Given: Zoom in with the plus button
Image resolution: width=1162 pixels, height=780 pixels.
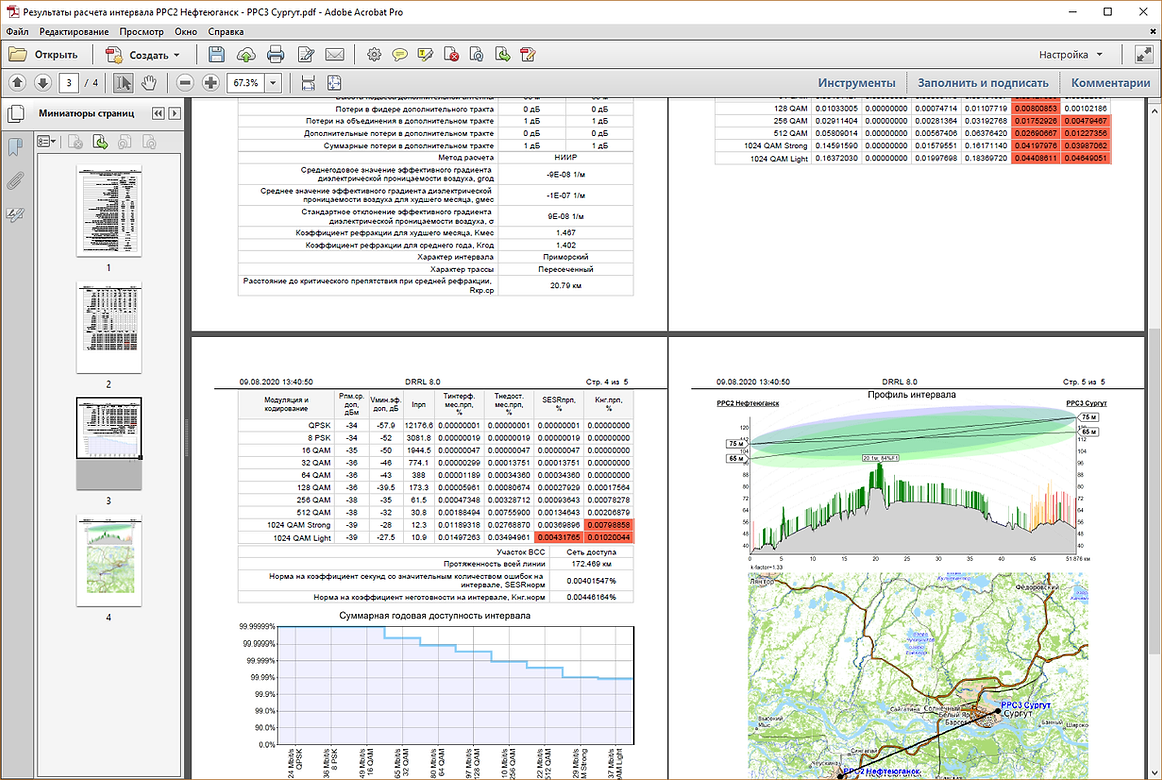Looking at the screenshot, I should coord(210,83).
